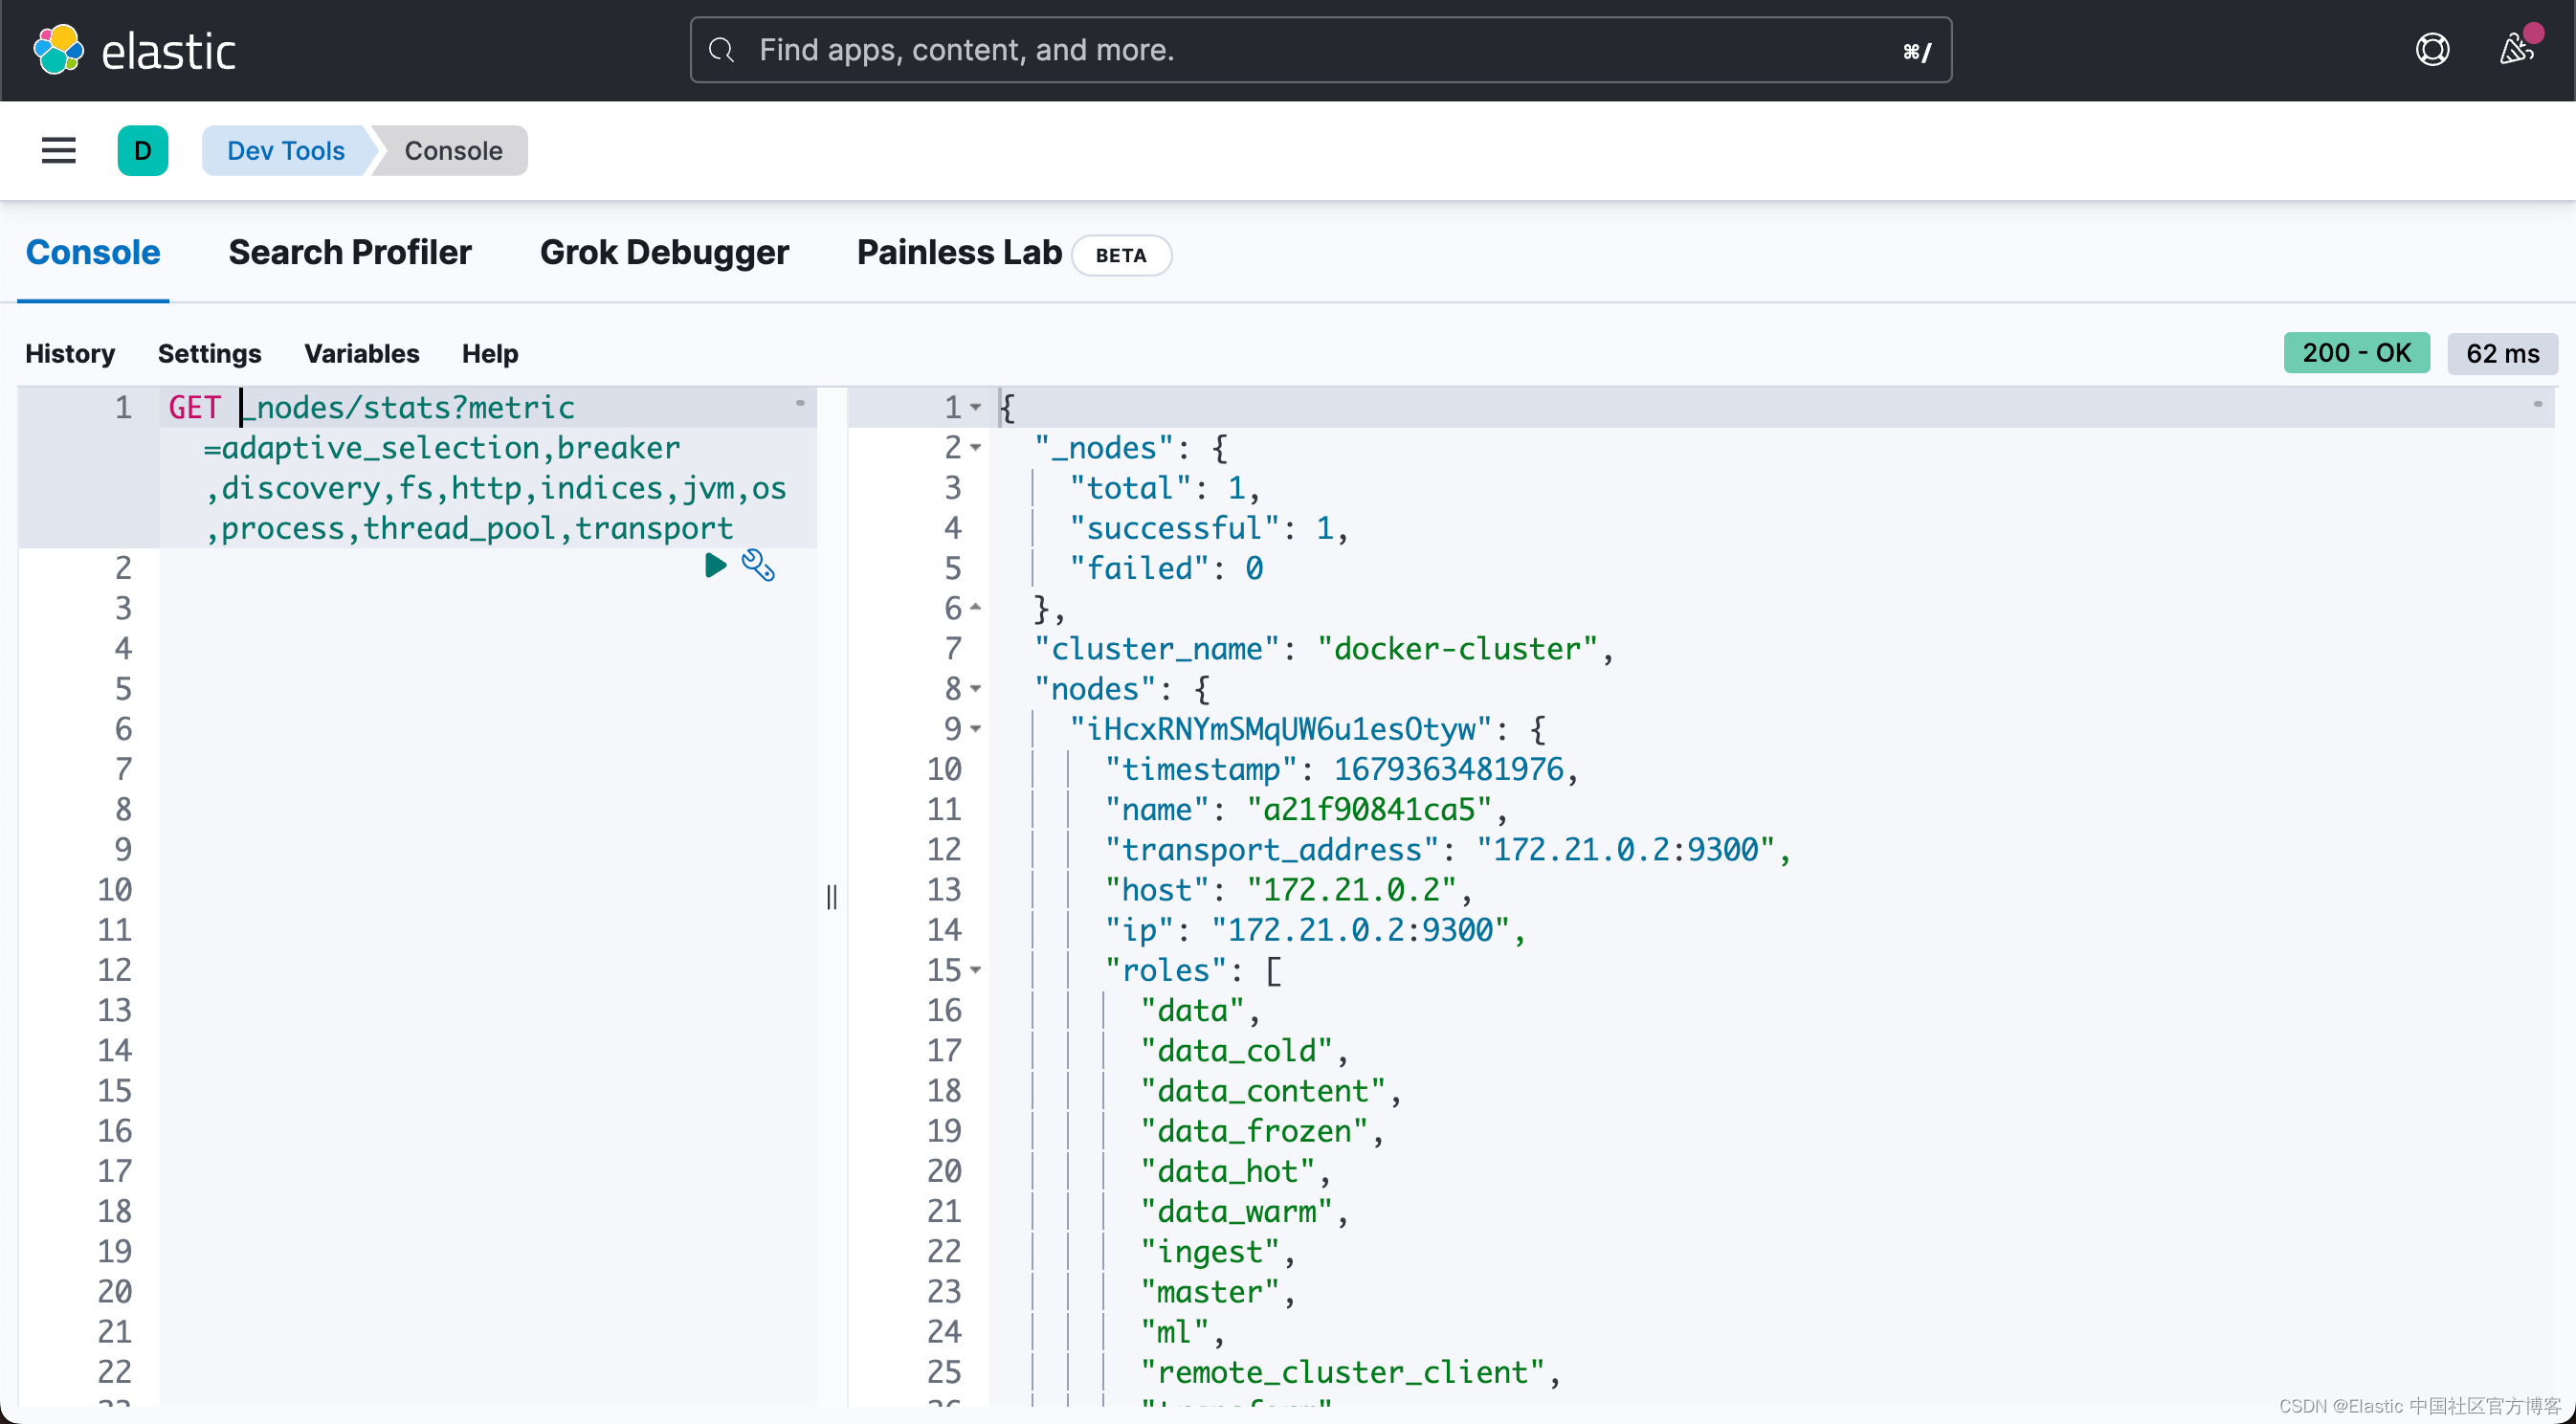
Task: Click the 200 - OK status badge
Action: 2356,353
